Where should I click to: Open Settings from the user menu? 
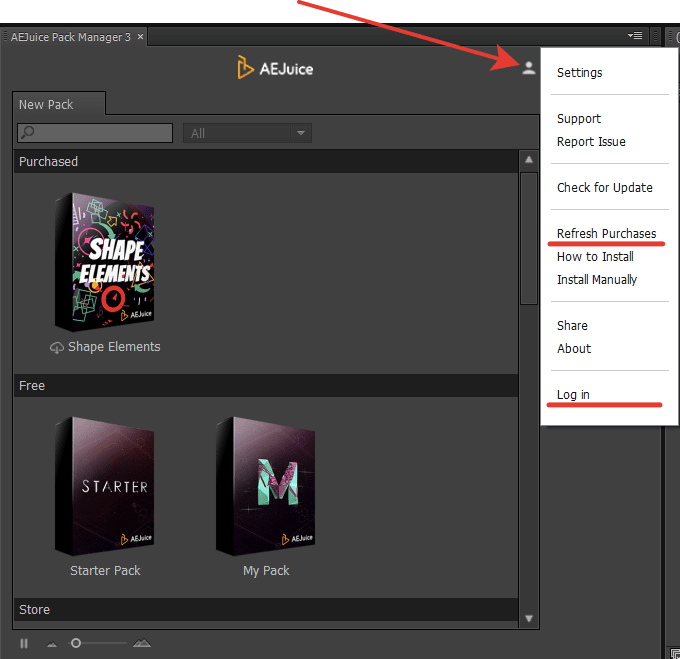579,72
